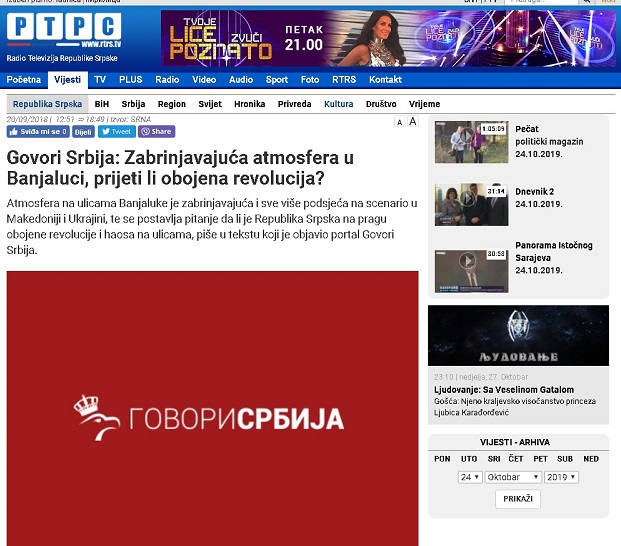Click the Govori Srbija article image

pos(212,409)
